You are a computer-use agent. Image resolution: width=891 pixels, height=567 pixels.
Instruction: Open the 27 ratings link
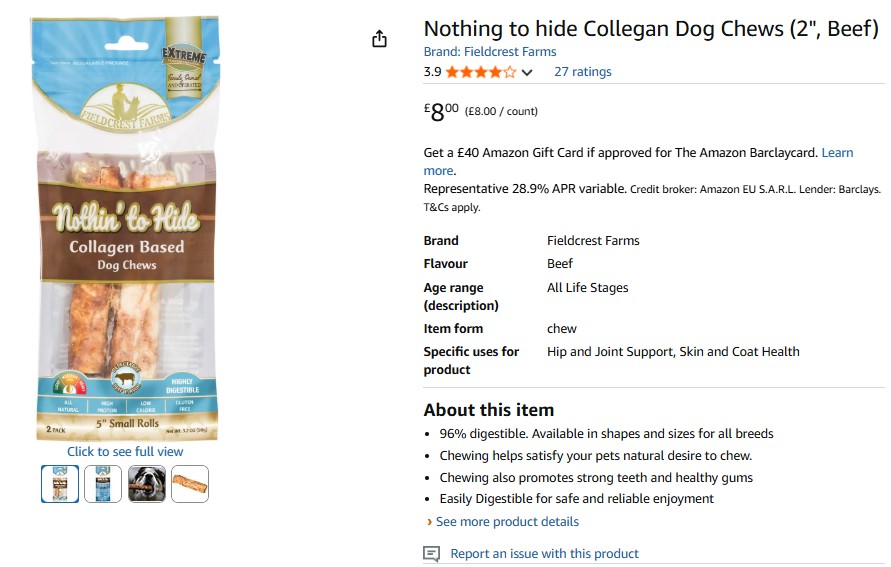tap(582, 72)
